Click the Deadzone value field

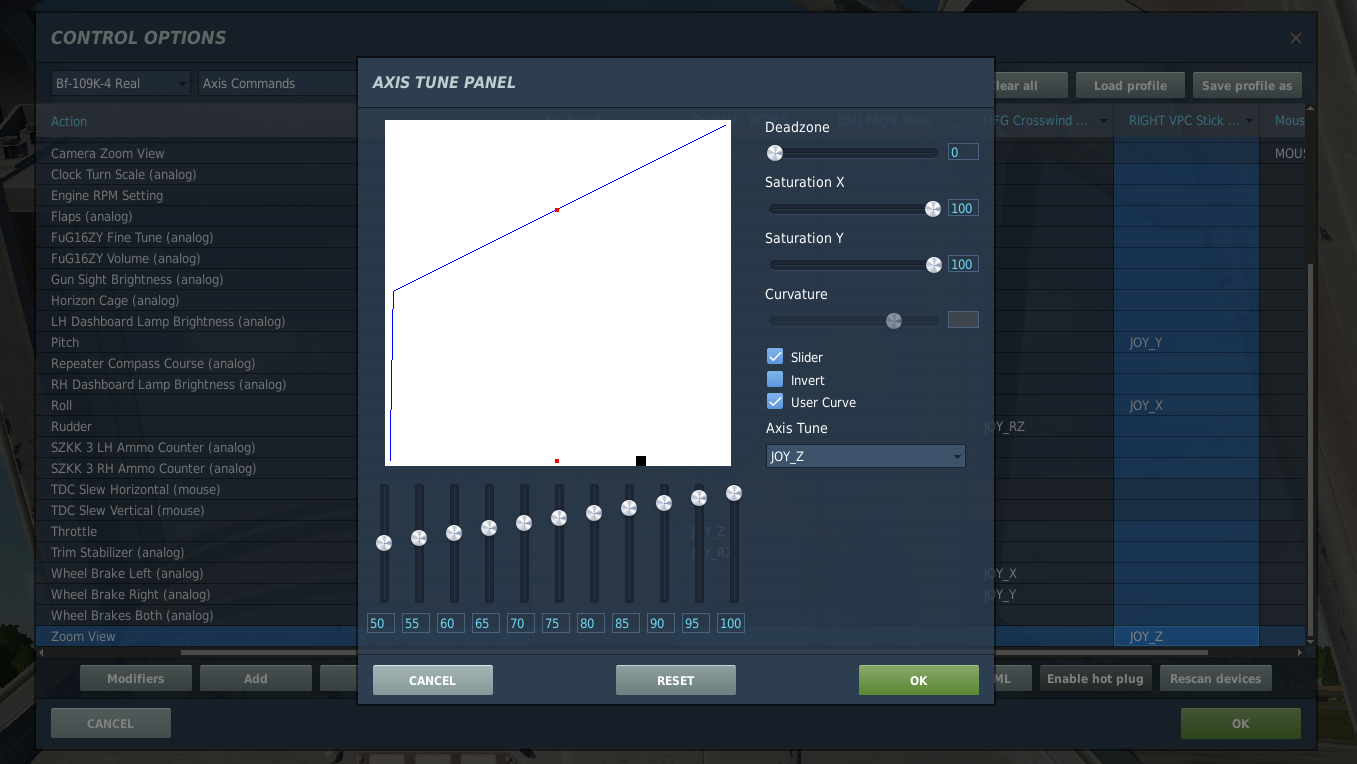[963, 152]
